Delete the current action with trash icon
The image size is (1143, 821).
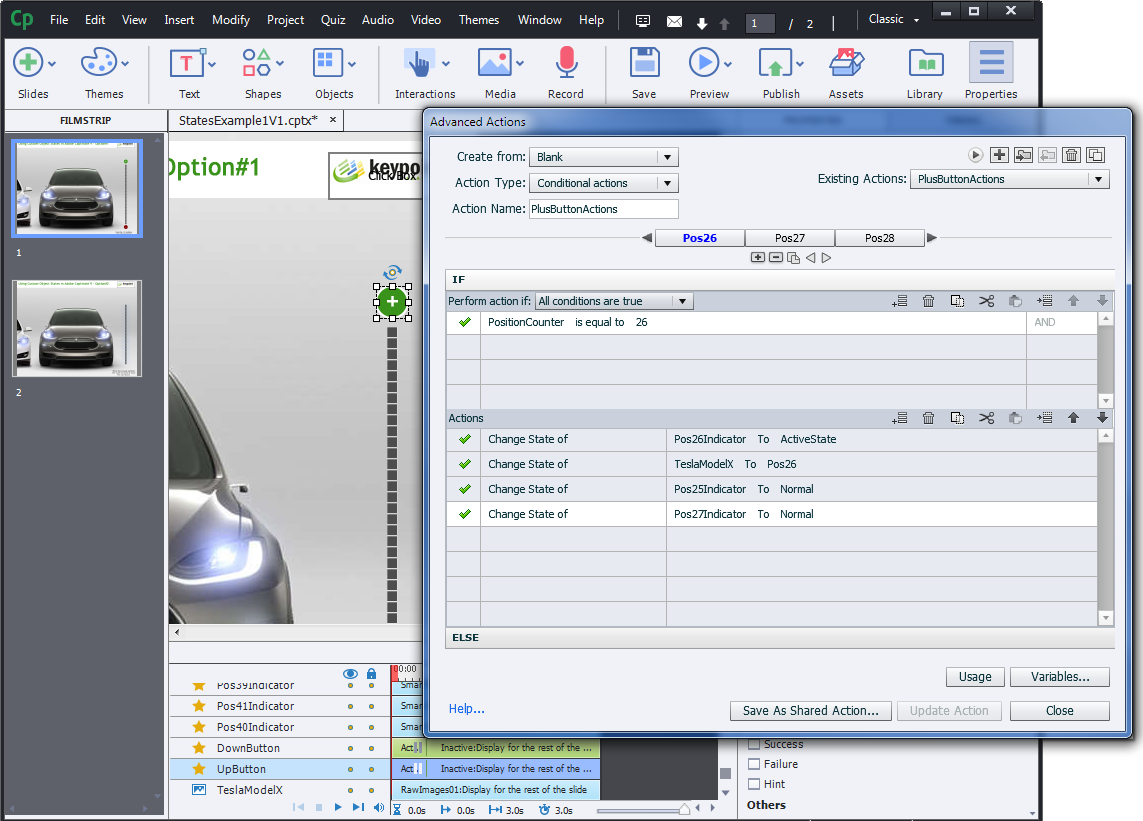[1071, 155]
